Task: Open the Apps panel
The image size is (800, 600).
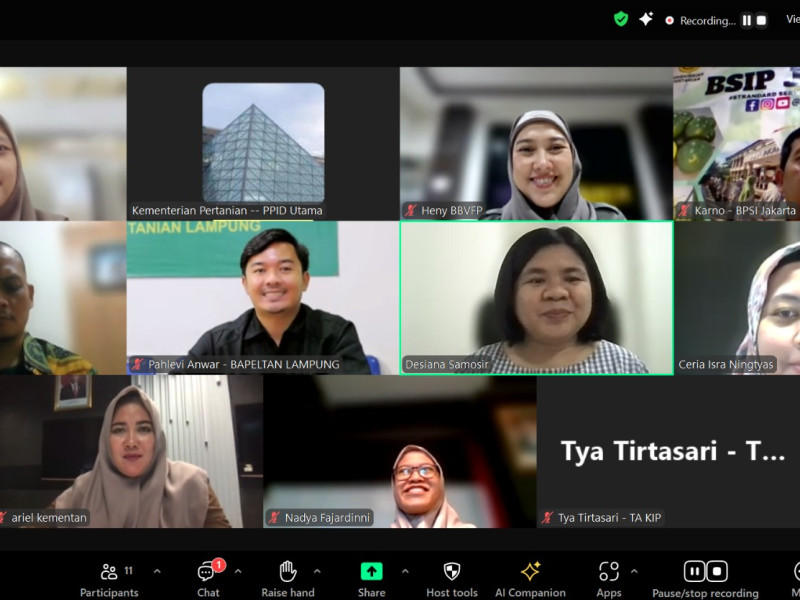Action: 608,578
